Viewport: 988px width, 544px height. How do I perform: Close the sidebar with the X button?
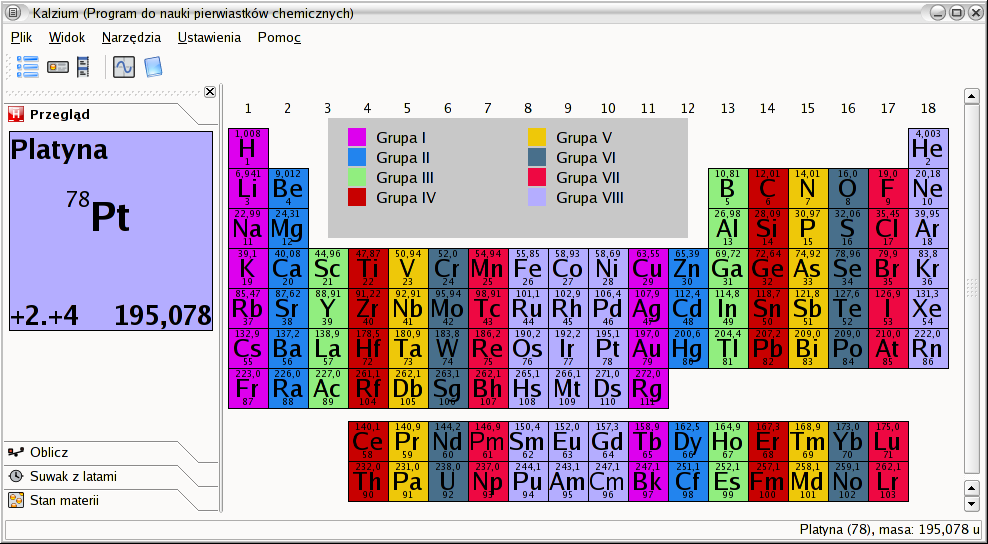(x=210, y=92)
